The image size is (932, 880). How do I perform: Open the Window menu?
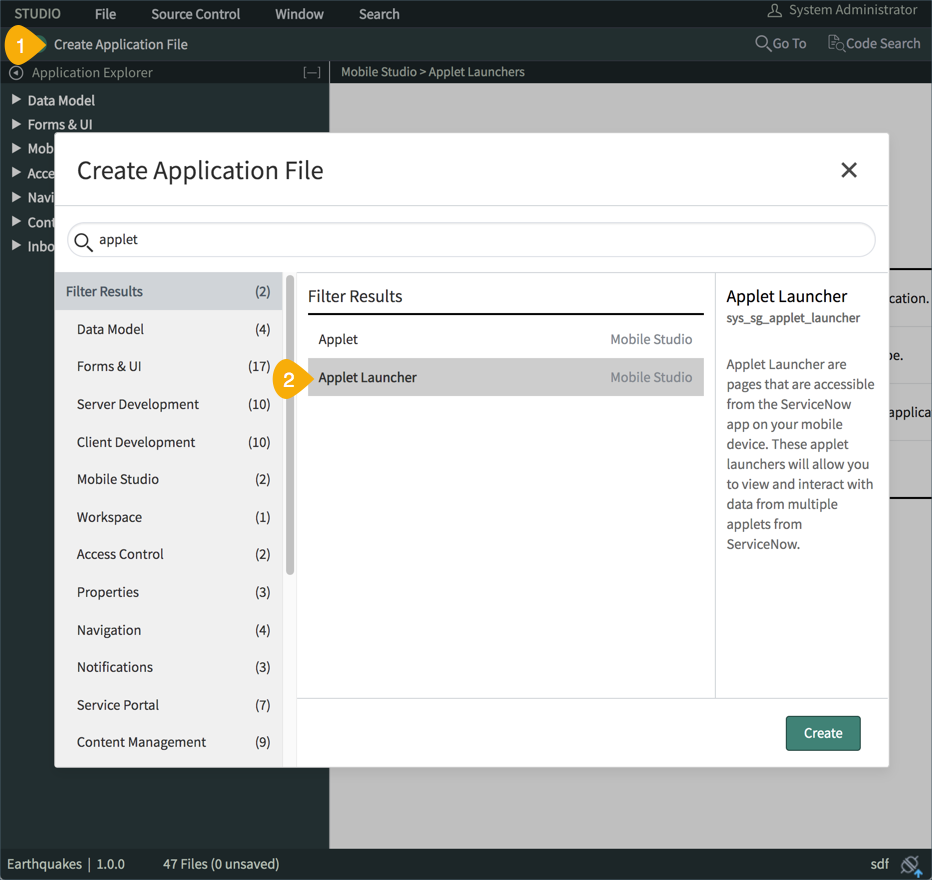click(x=299, y=13)
